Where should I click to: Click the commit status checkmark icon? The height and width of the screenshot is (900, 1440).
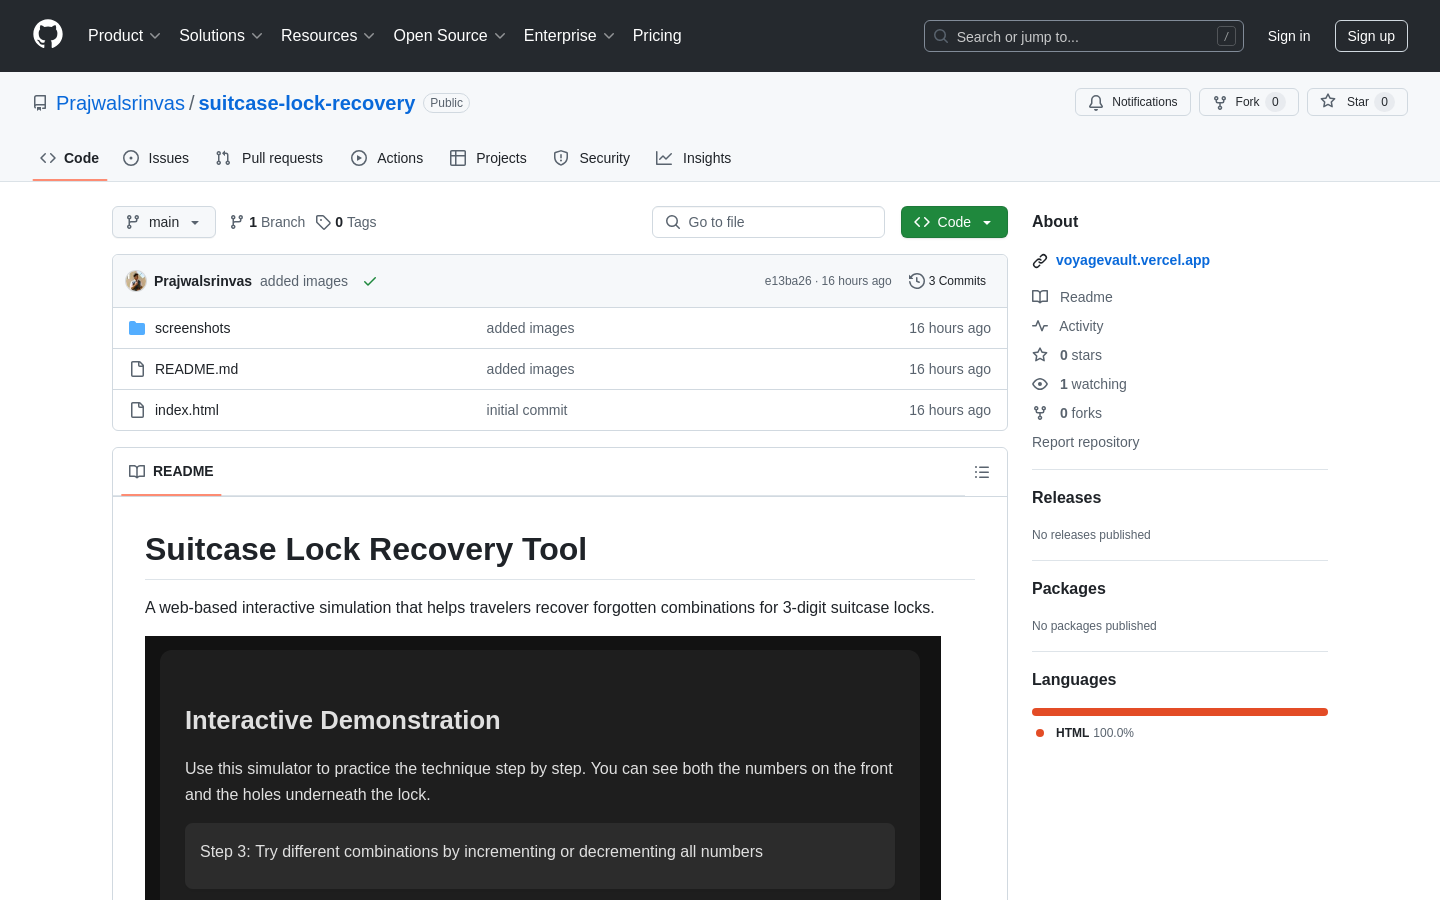370,281
